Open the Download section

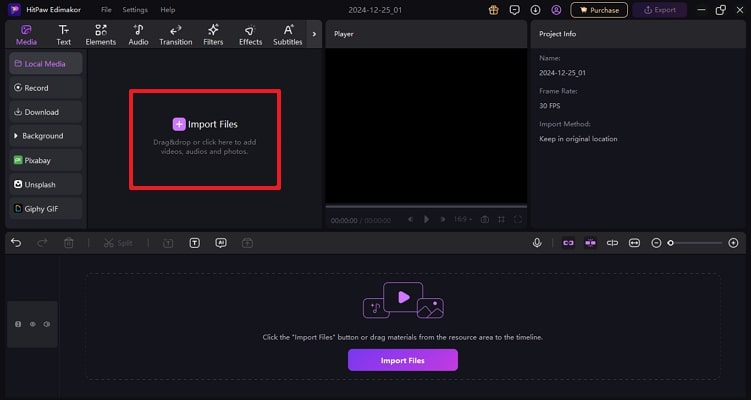tap(46, 112)
